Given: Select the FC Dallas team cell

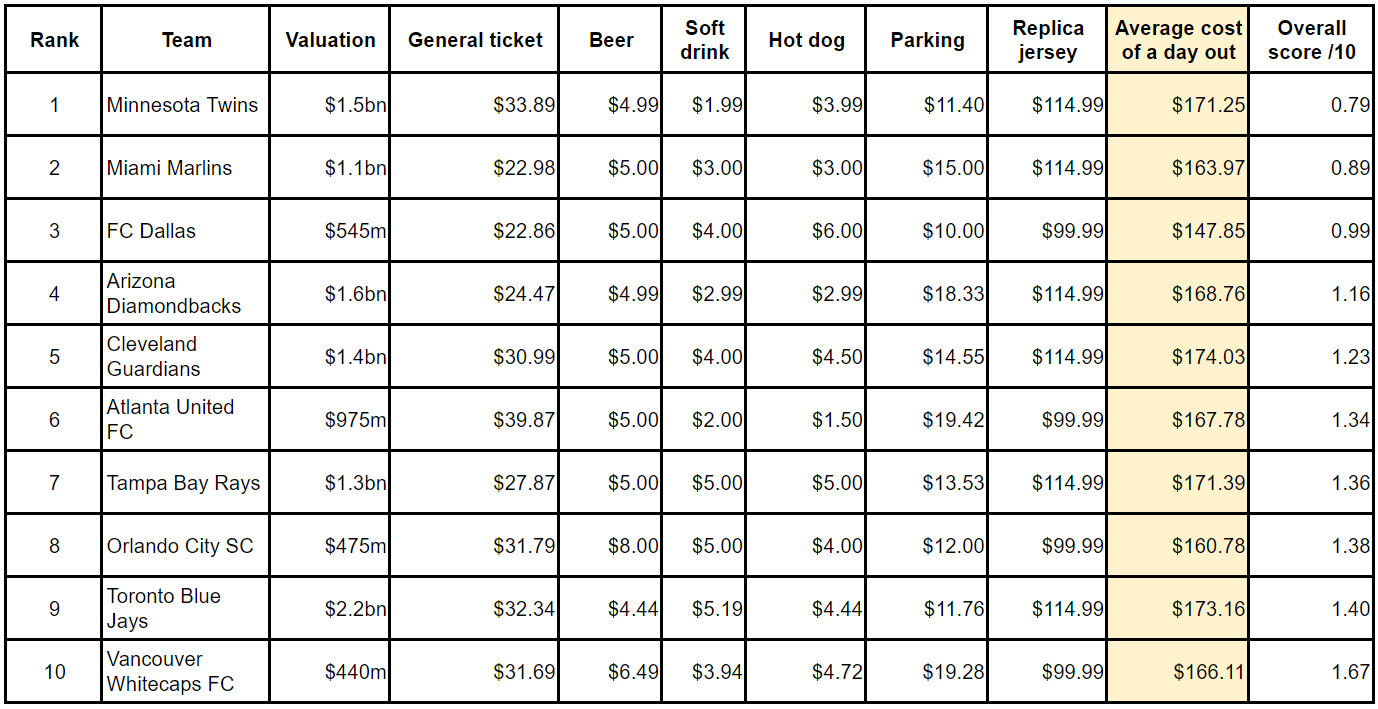Looking at the screenshot, I should click(152, 231).
